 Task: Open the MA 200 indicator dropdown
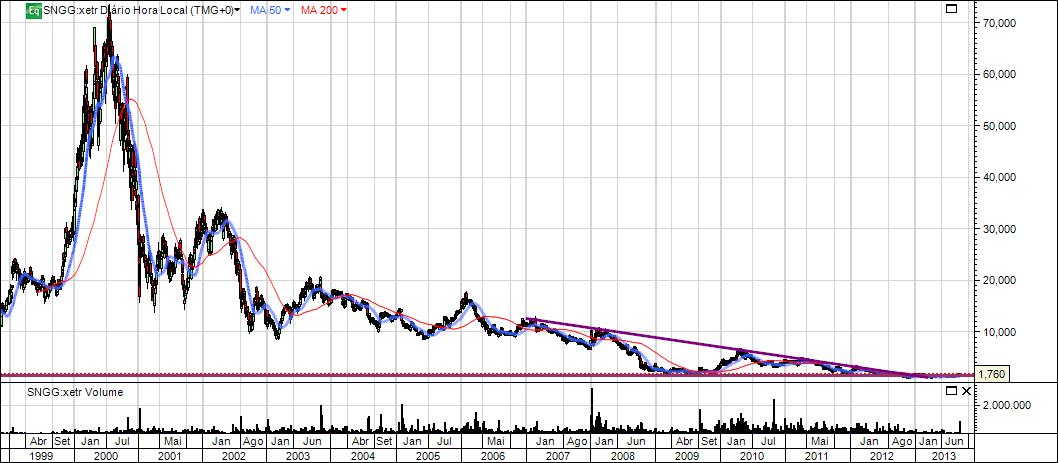click(x=343, y=10)
